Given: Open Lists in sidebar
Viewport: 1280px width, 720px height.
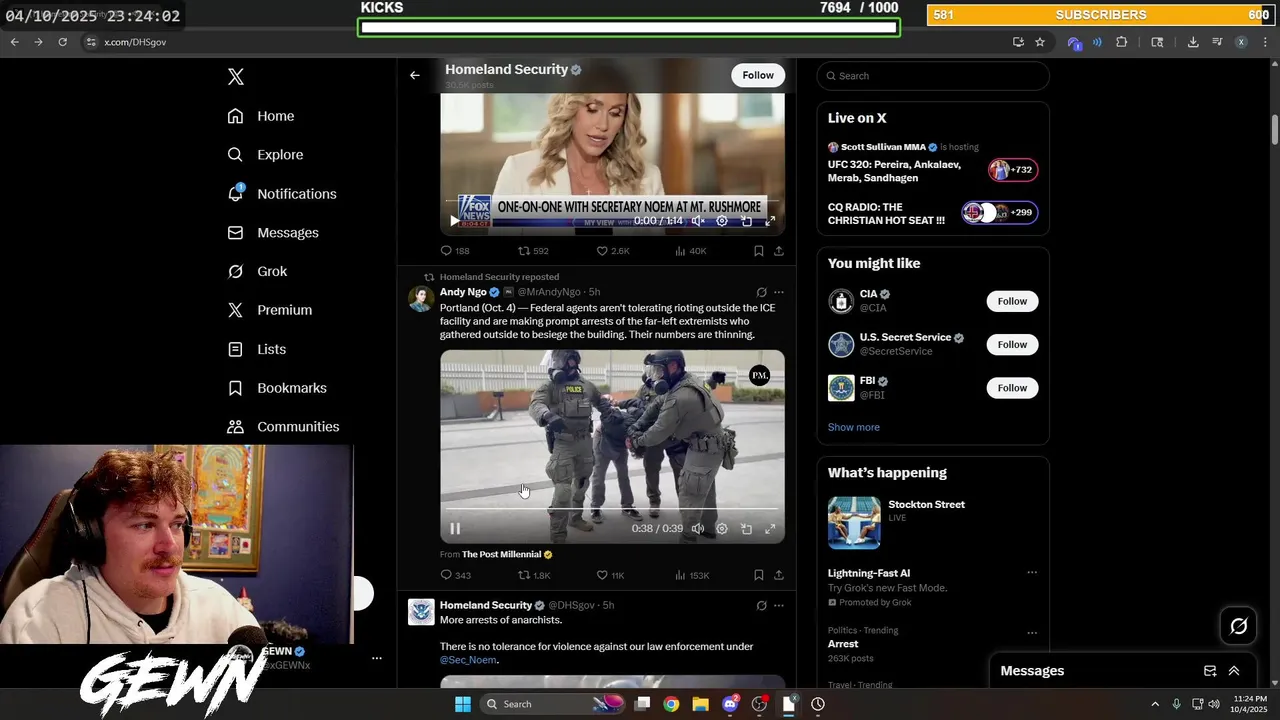Looking at the screenshot, I should [257, 349].
